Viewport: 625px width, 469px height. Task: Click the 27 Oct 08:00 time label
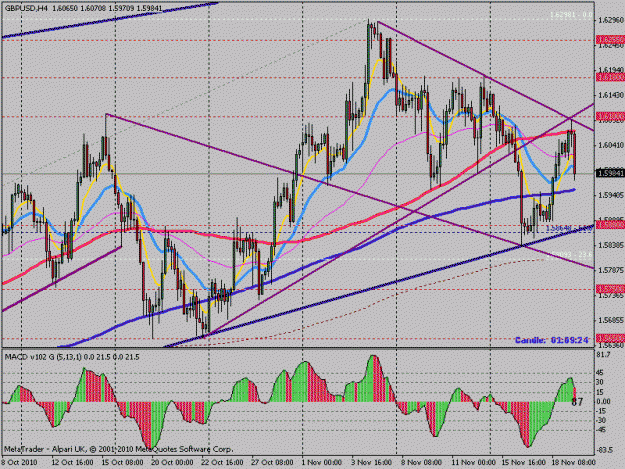[272, 463]
